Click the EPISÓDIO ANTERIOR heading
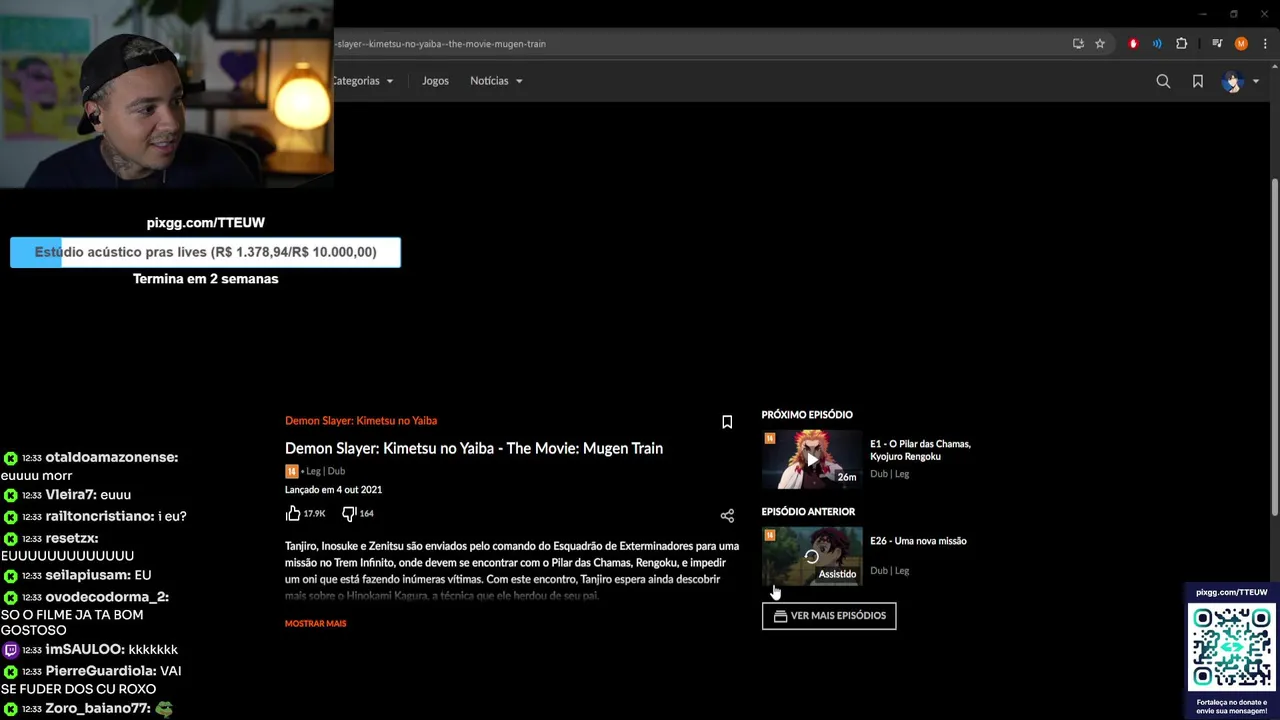Screen dimensions: 1280x720 (808, 512)
